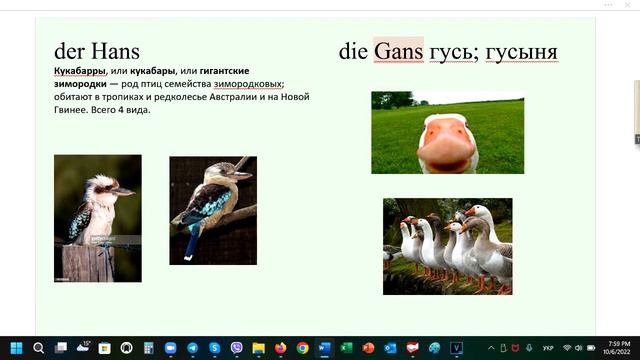This screenshot has height=360, width=640.
Task: Open PowerPoint from the taskbar
Action: (369, 348)
